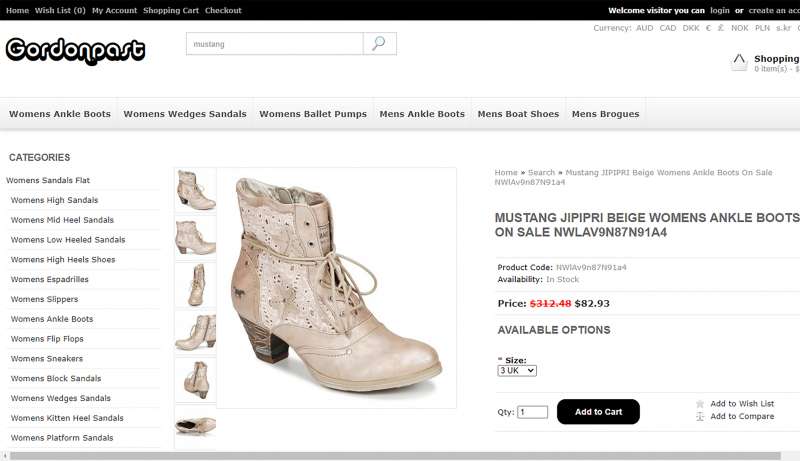The height and width of the screenshot is (461, 800).
Task: Open Mens Boat Shoes navigation tab
Action: pos(518,114)
